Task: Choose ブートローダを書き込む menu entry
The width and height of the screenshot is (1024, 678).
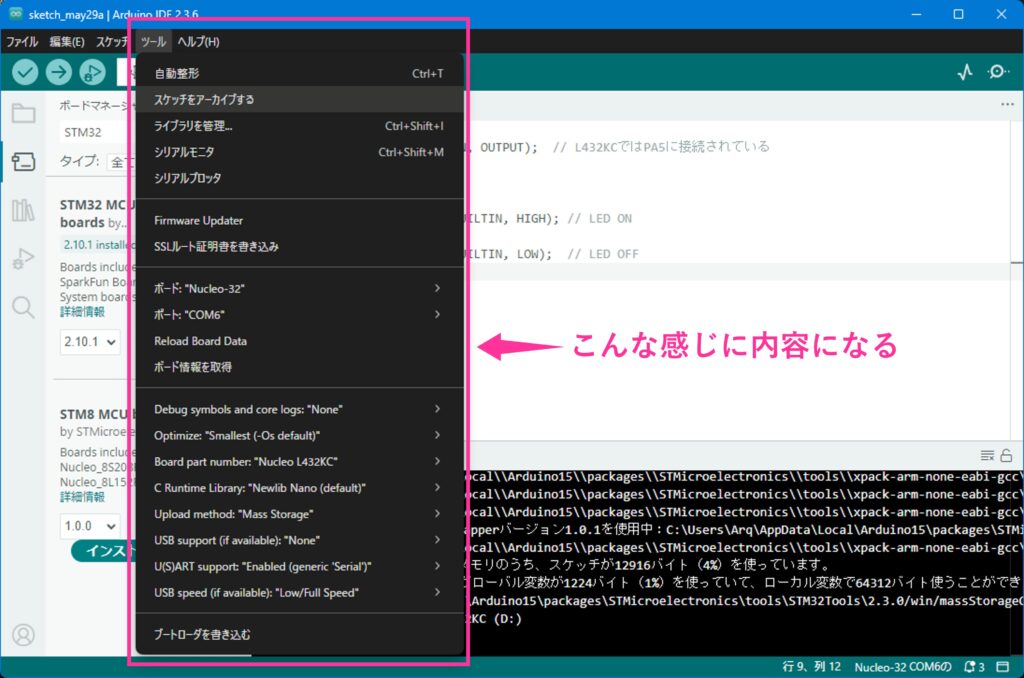Action: [x=299, y=634]
